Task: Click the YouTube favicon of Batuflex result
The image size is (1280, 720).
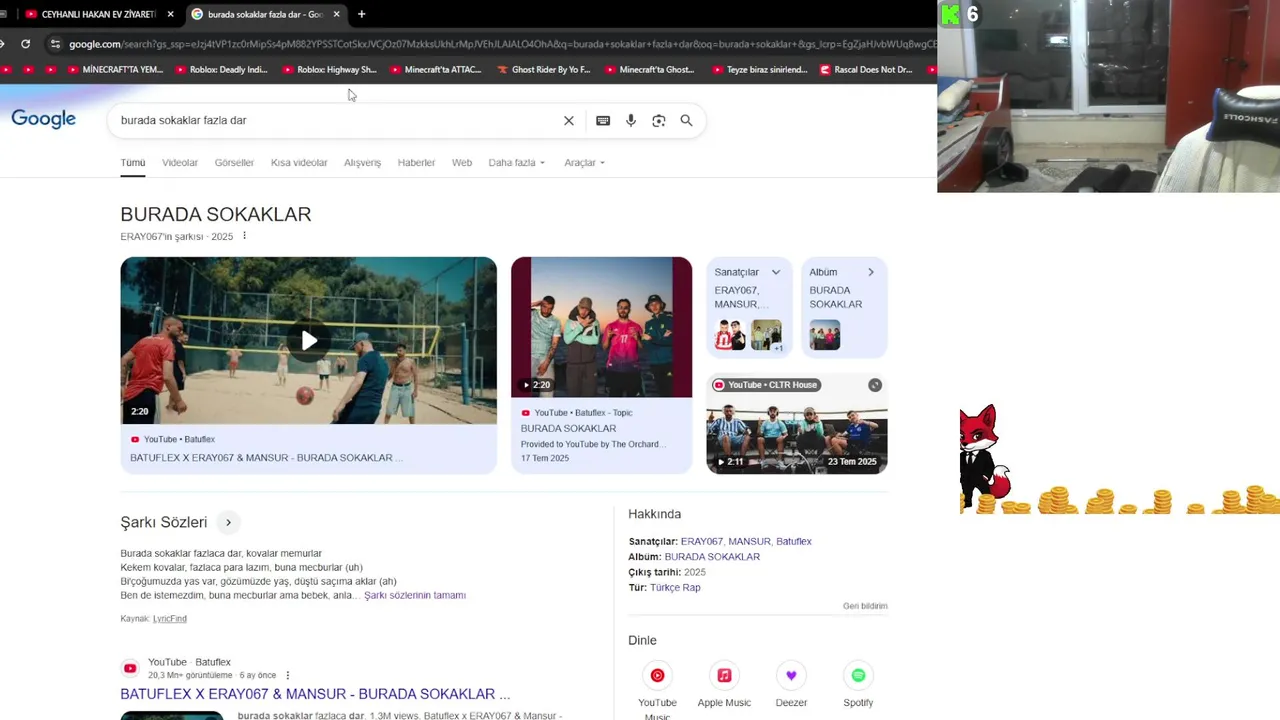Action: [130, 668]
